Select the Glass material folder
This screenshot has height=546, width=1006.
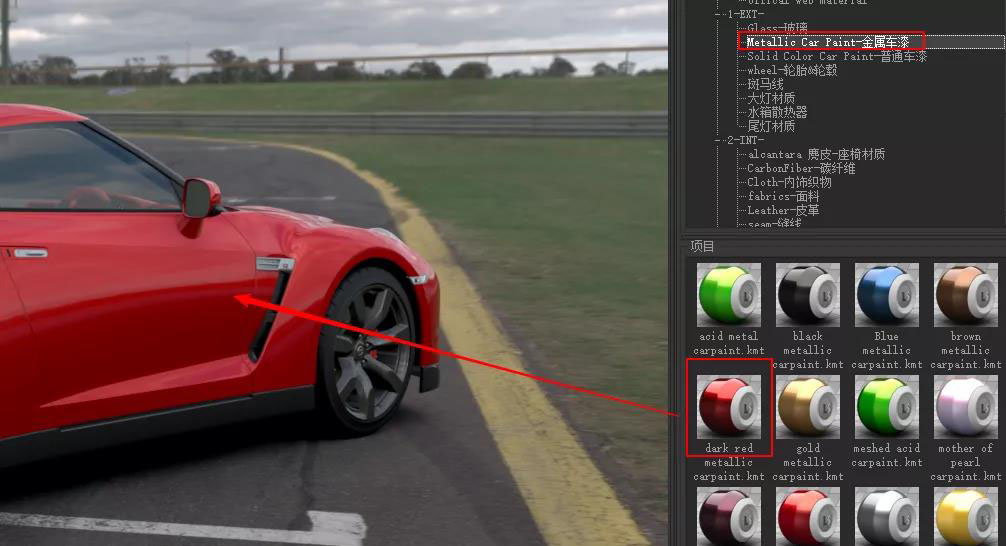pyautogui.click(x=777, y=29)
